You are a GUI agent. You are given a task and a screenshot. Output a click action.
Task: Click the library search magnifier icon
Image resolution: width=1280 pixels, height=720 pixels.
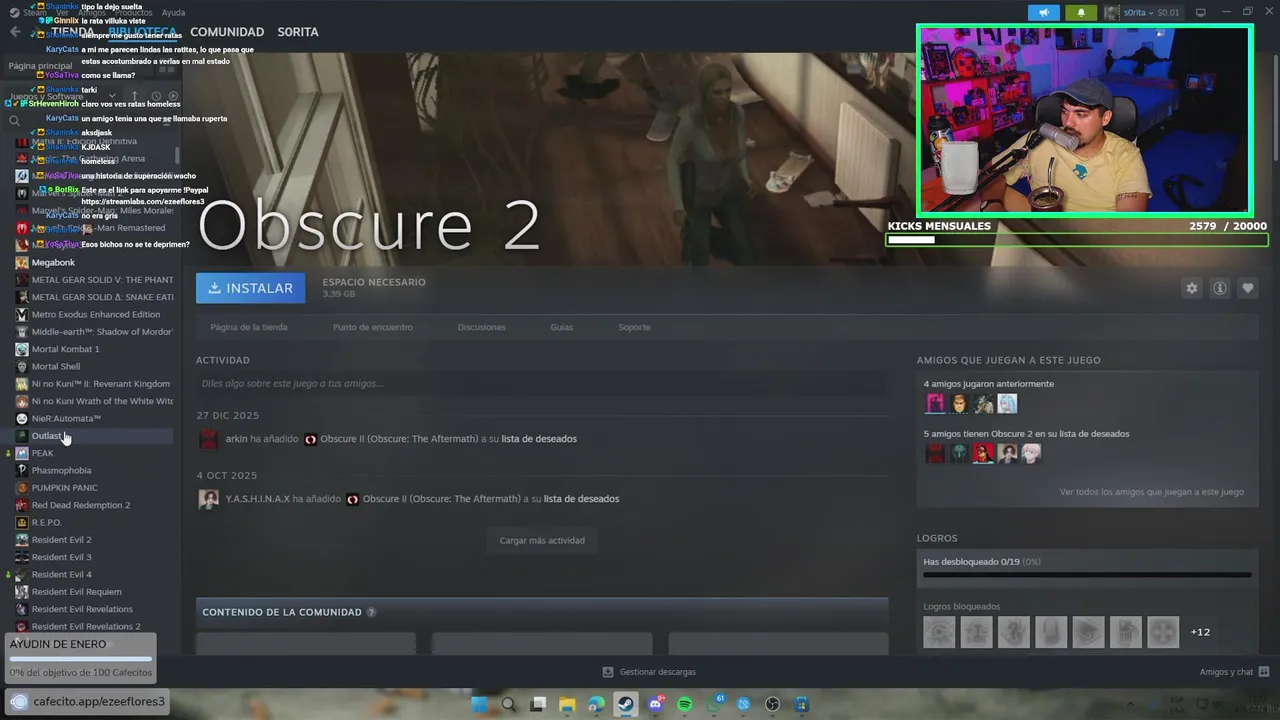(x=14, y=121)
